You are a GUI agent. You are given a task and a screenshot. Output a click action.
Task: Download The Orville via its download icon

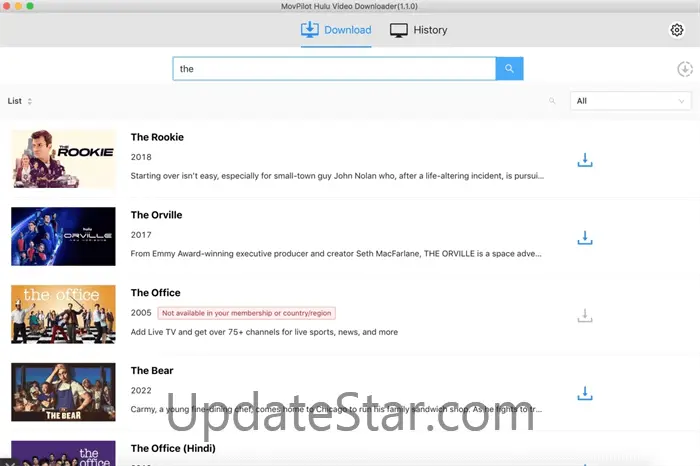(585, 237)
